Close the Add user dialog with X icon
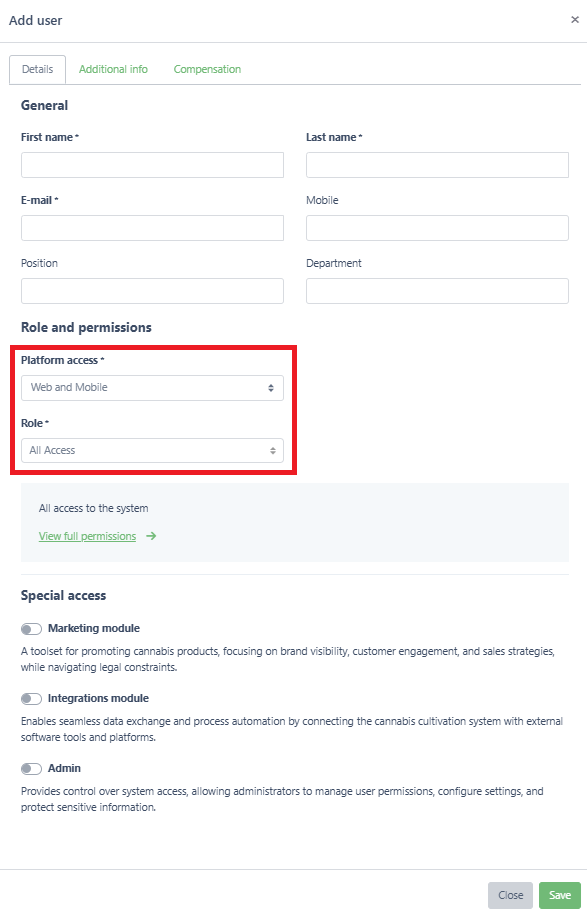This screenshot has height=916, width=587. pos(575,20)
